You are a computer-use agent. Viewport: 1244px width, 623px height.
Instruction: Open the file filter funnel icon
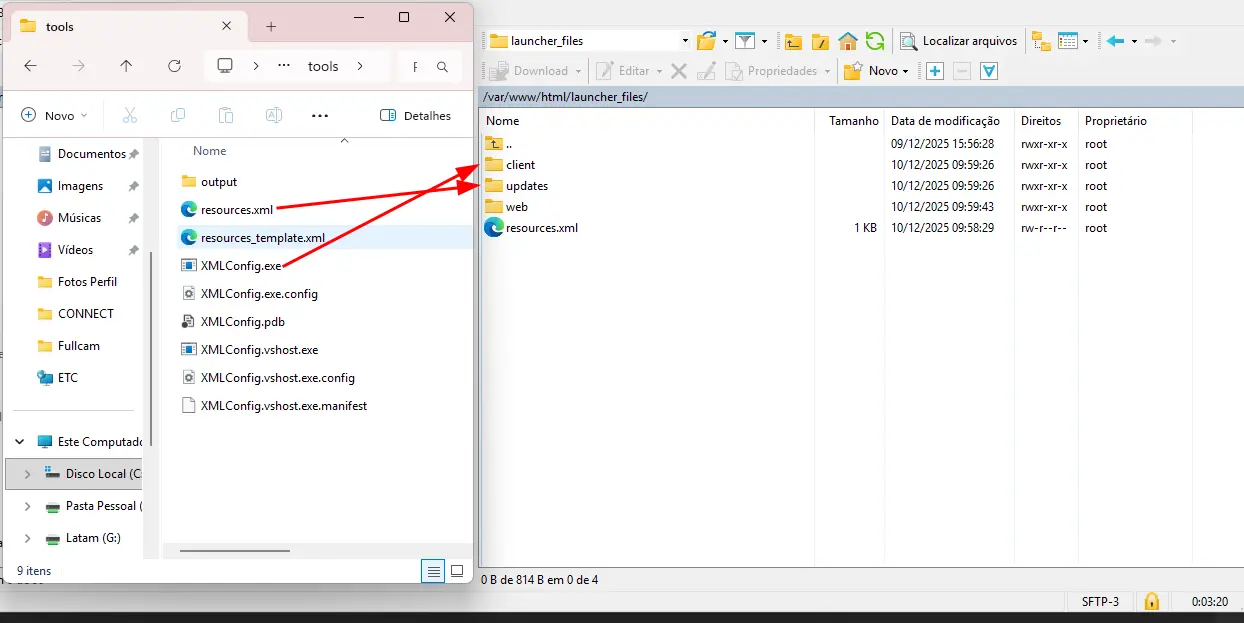(x=744, y=41)
